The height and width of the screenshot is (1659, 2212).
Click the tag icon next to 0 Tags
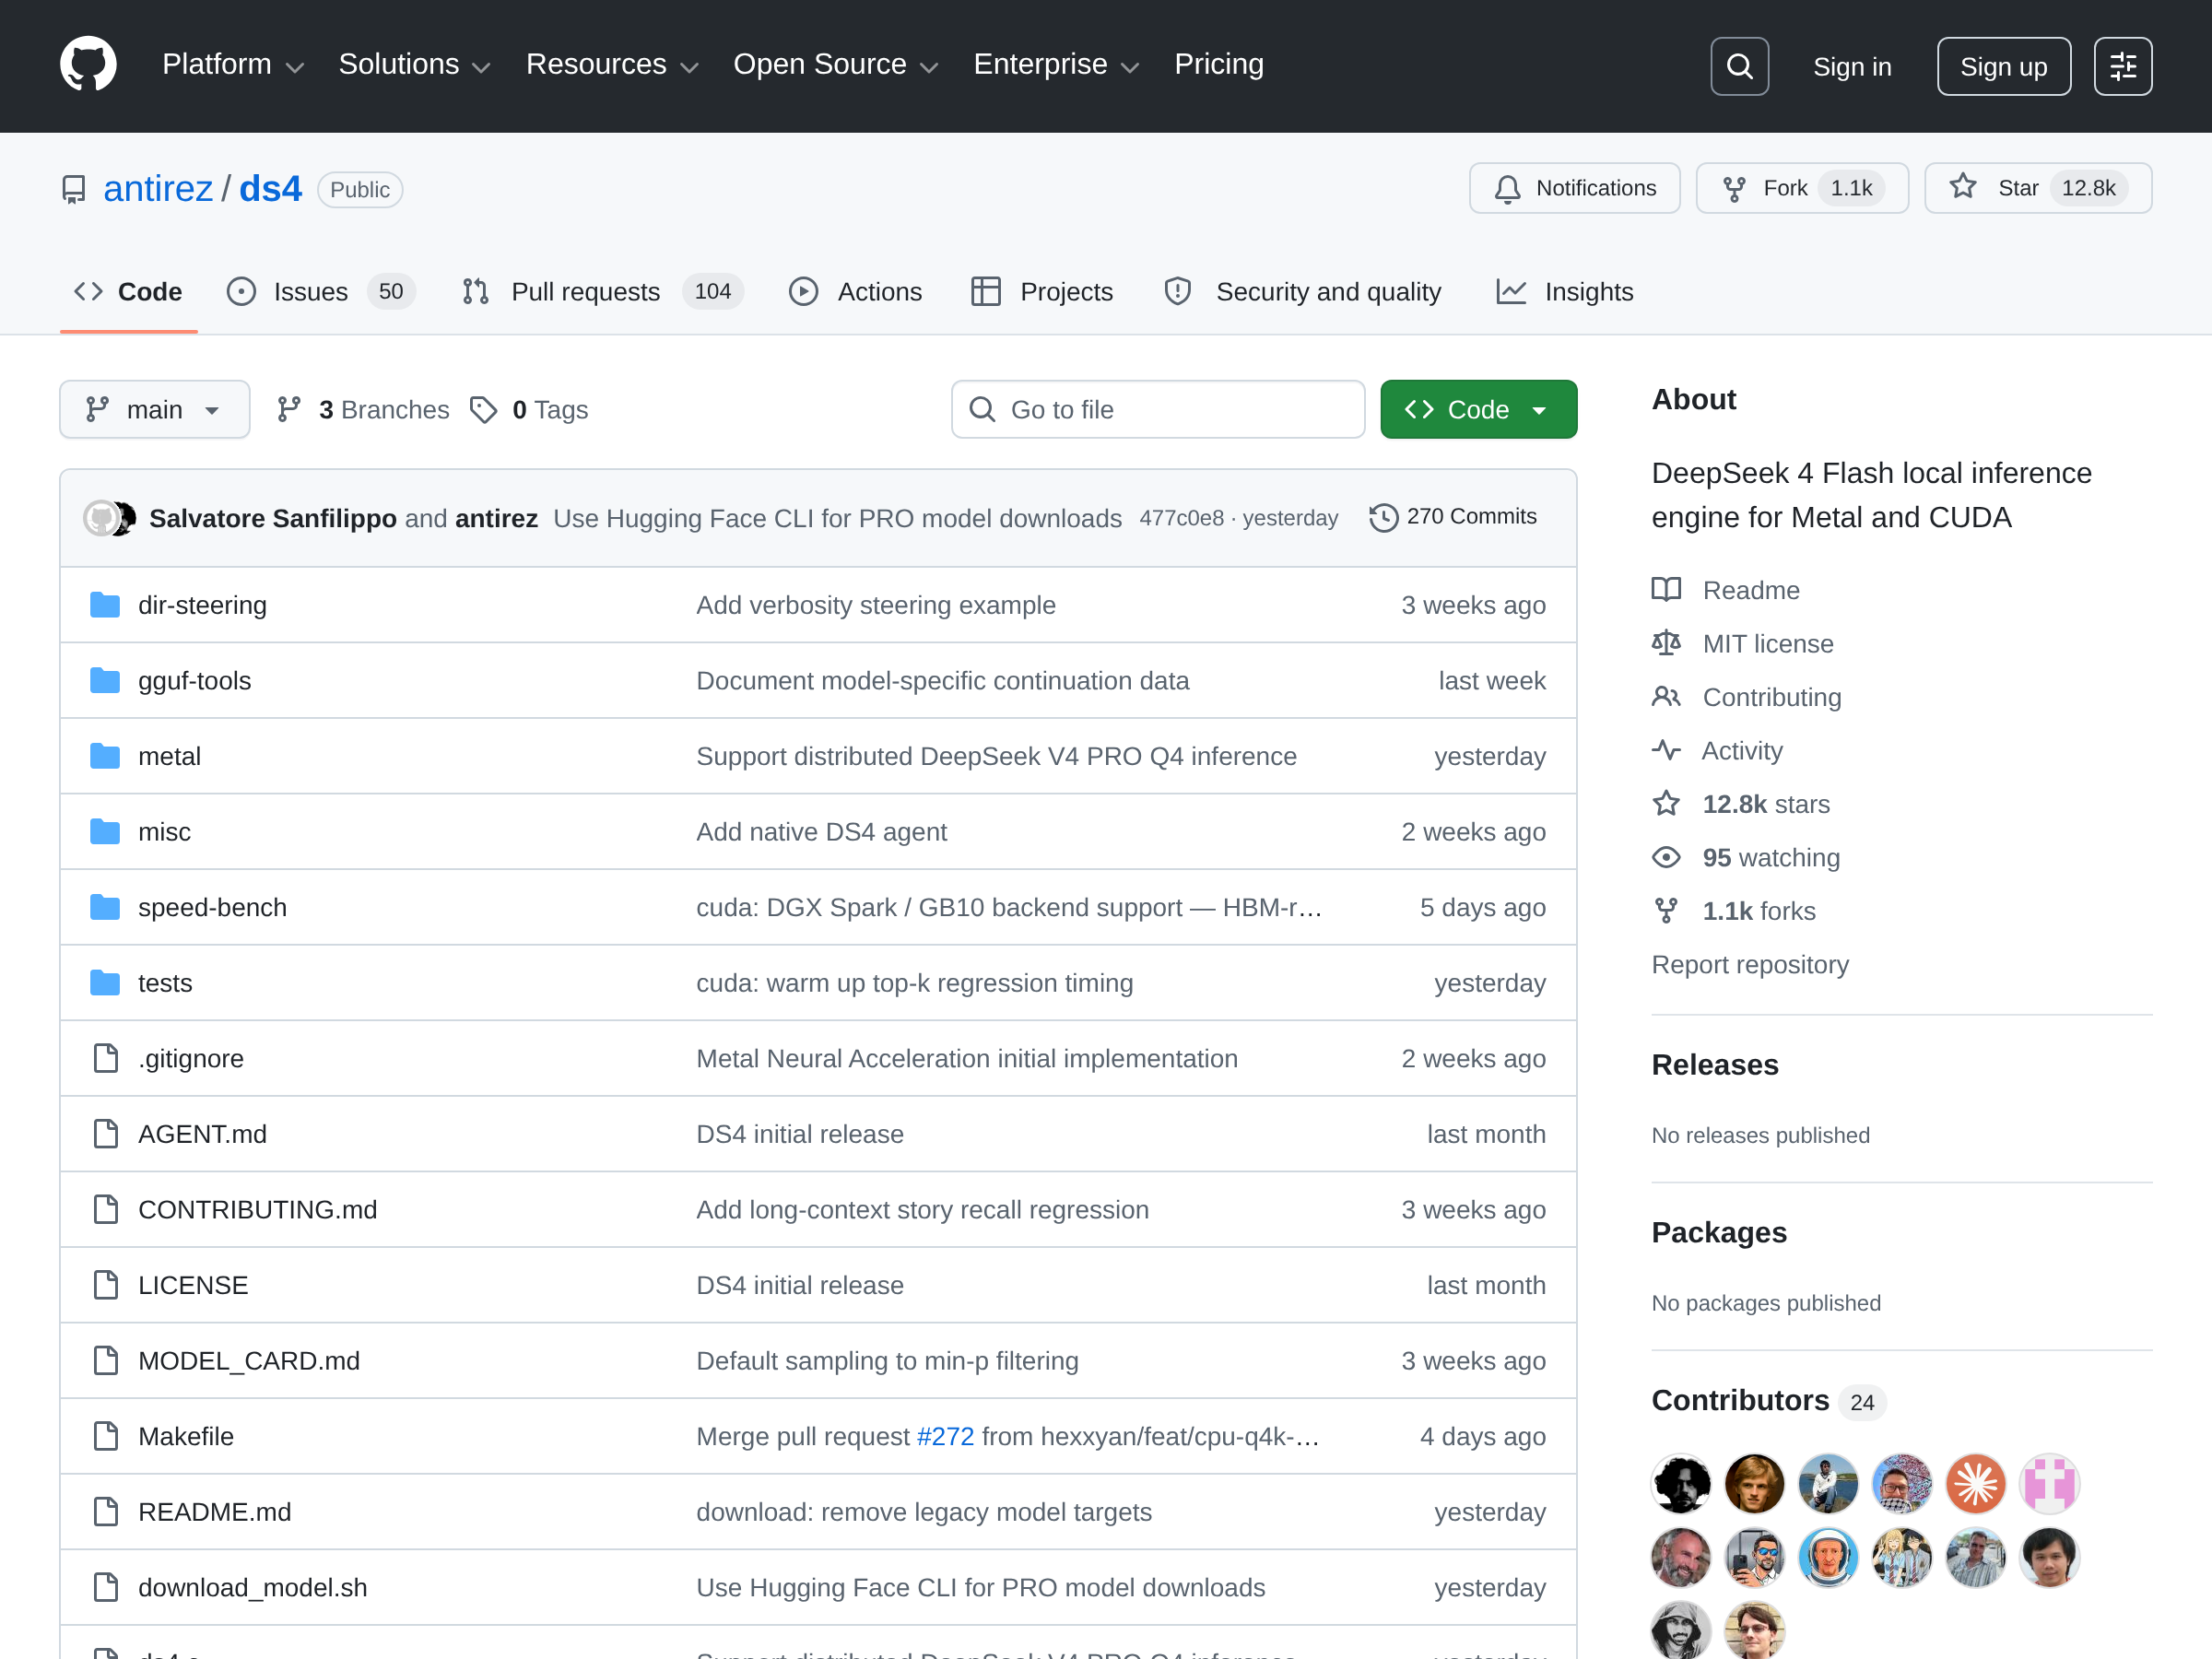[x=484, y=410]
